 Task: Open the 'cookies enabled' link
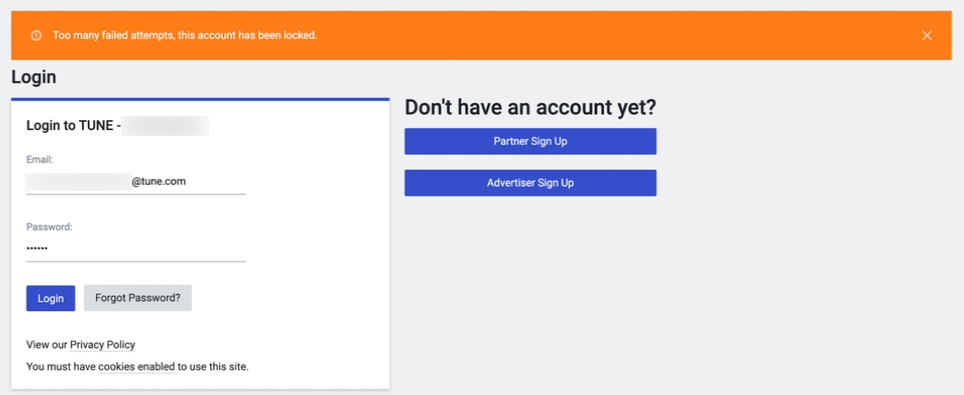[137, 367]
